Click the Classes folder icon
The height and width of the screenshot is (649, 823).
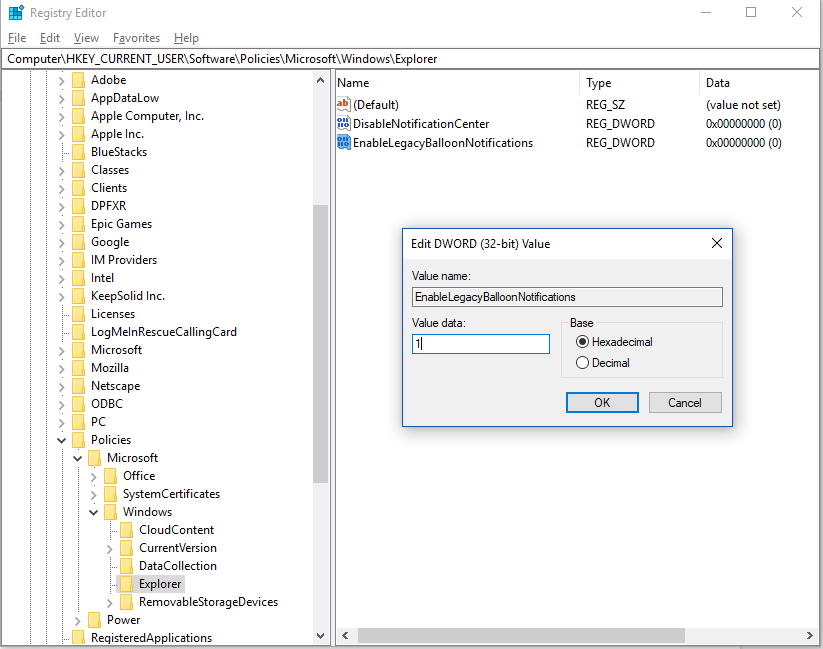[x=78, y=170]
